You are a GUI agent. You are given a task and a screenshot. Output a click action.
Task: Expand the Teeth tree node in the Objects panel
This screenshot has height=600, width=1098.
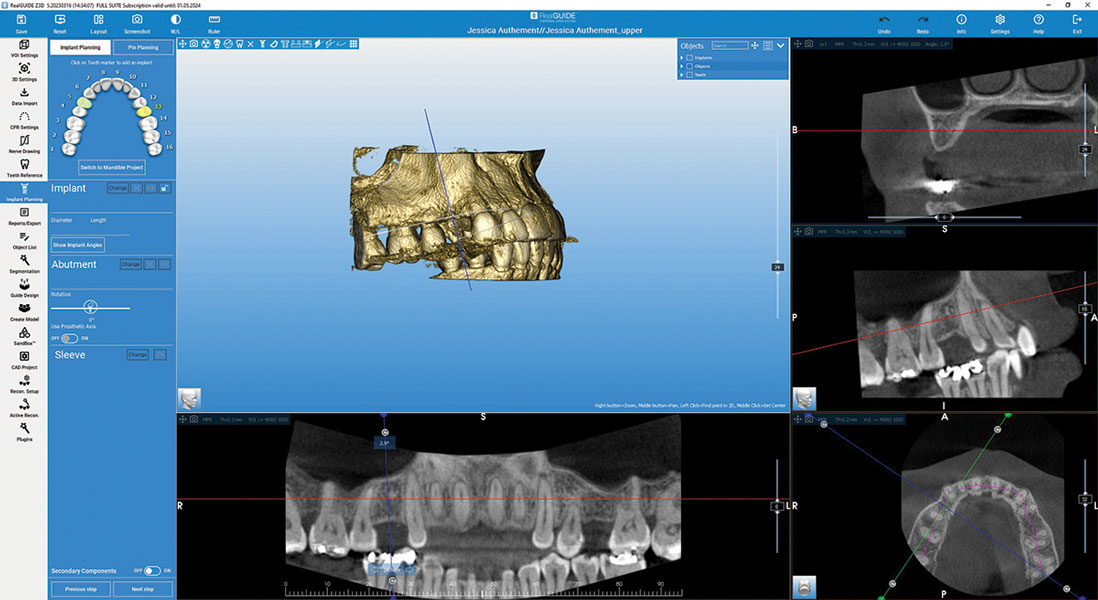coord(682,74)
